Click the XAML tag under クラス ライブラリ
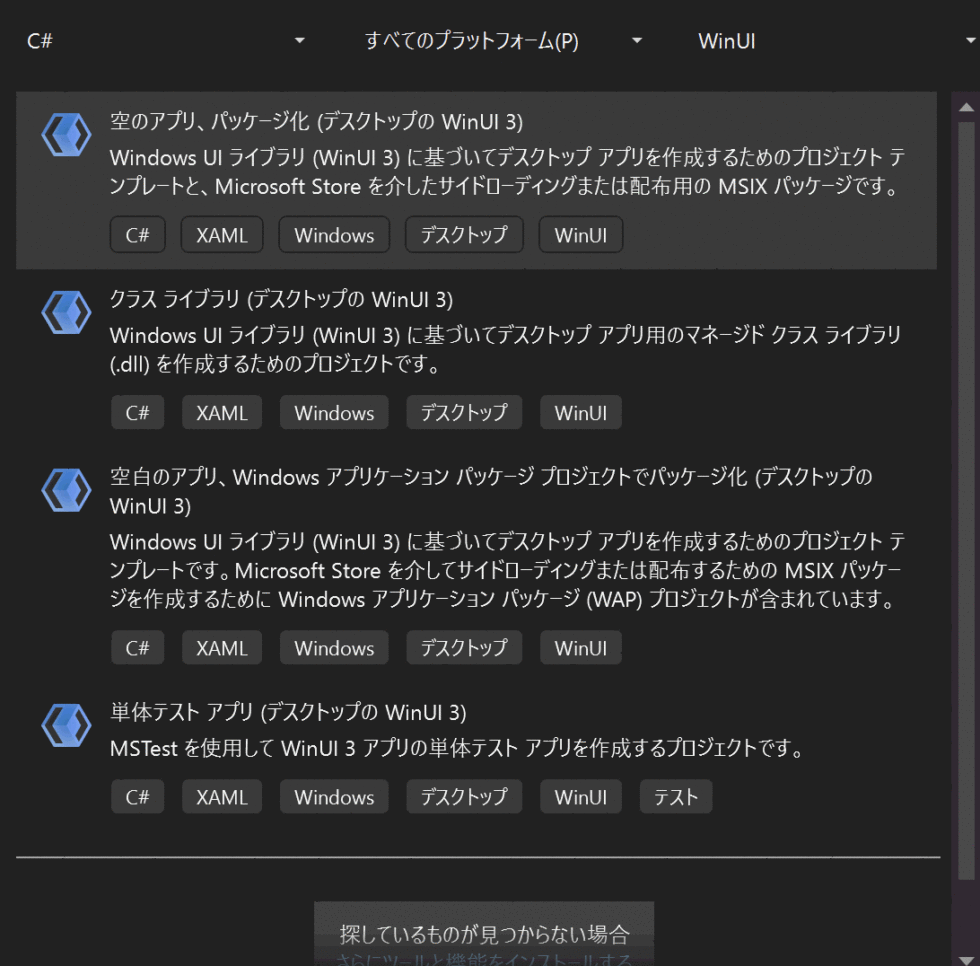The height and width of the screenshot is (966, 980). (221, 412)
